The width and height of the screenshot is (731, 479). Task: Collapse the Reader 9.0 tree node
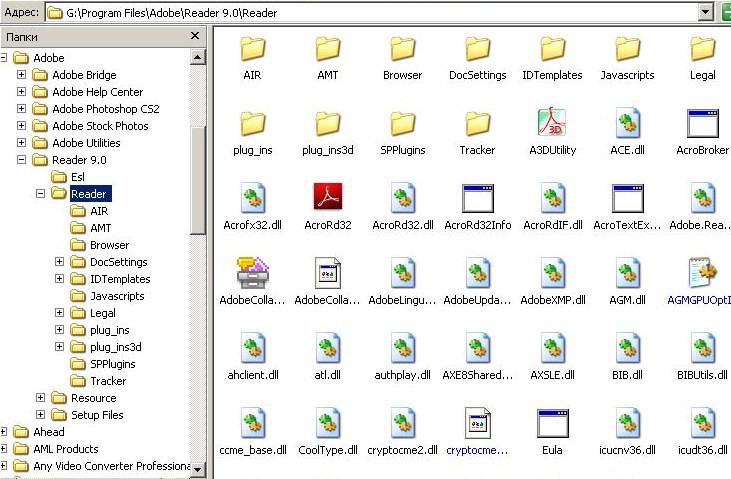point(21,160)
